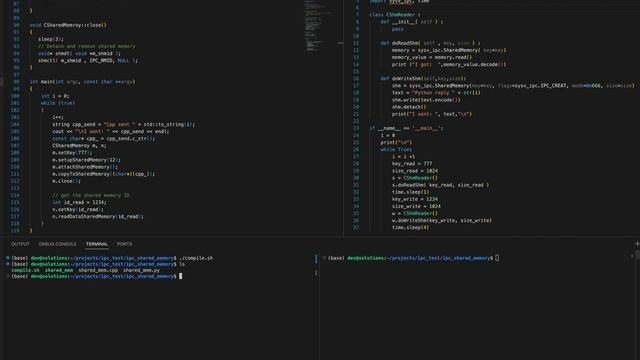This screenshot has height=360, width=640.
Task: Click the 'if __name__ ==' line
Action: point(406,128)
